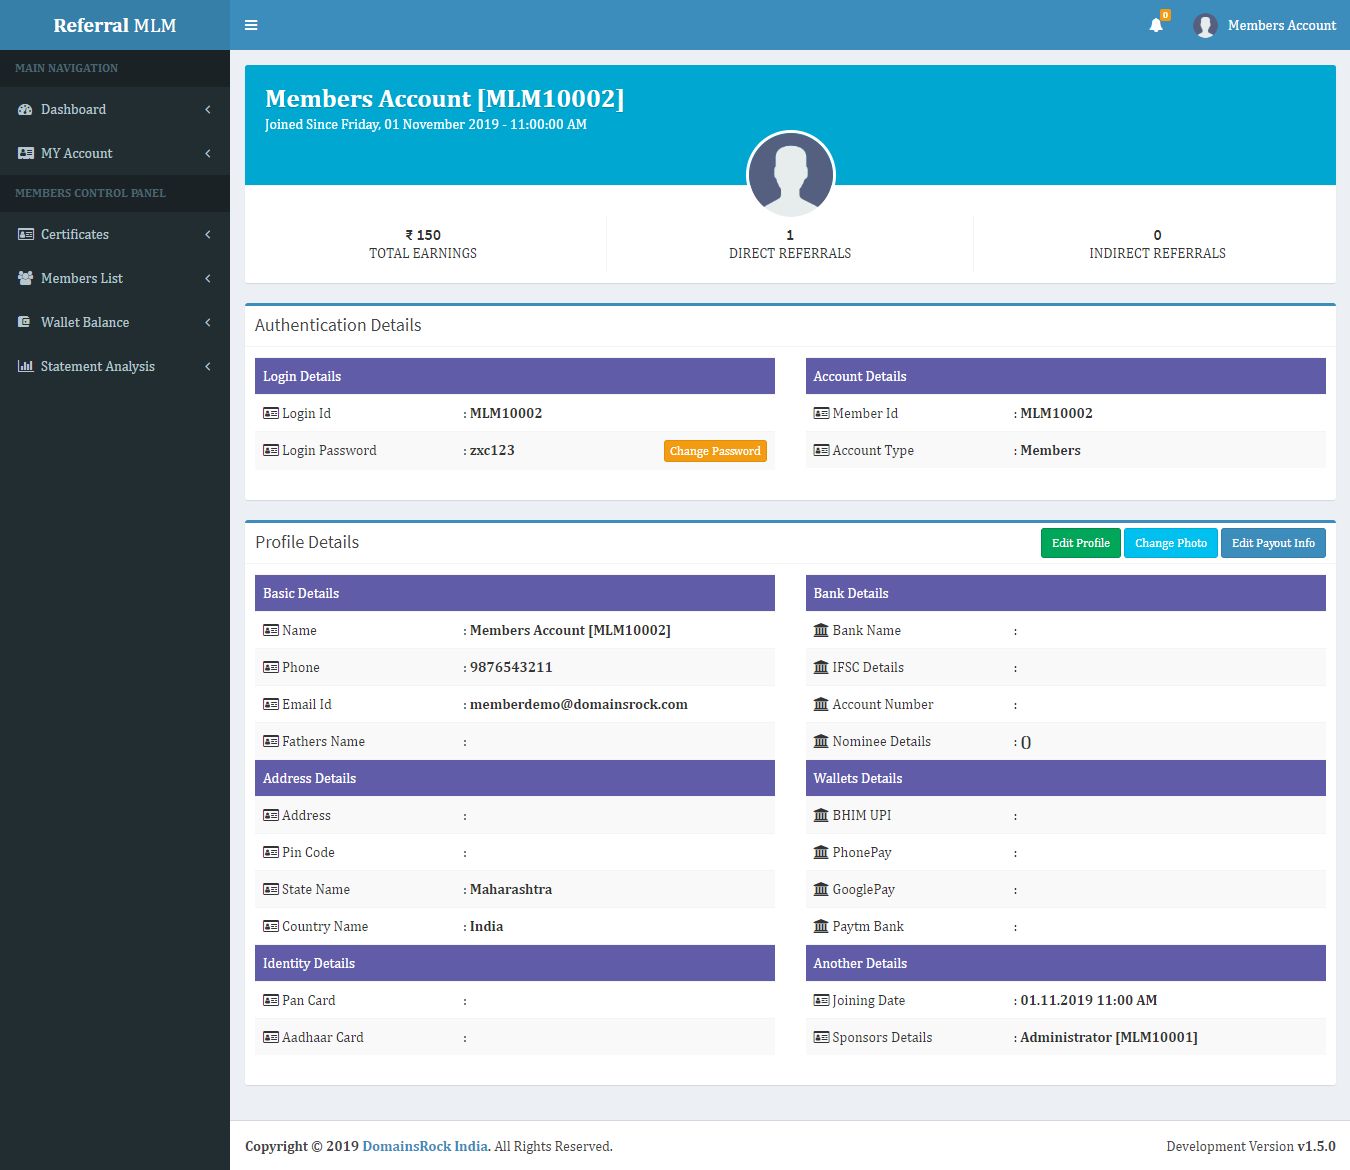Click the Edit Payout Info button

pyautogui.click(x=1273, y=543)
